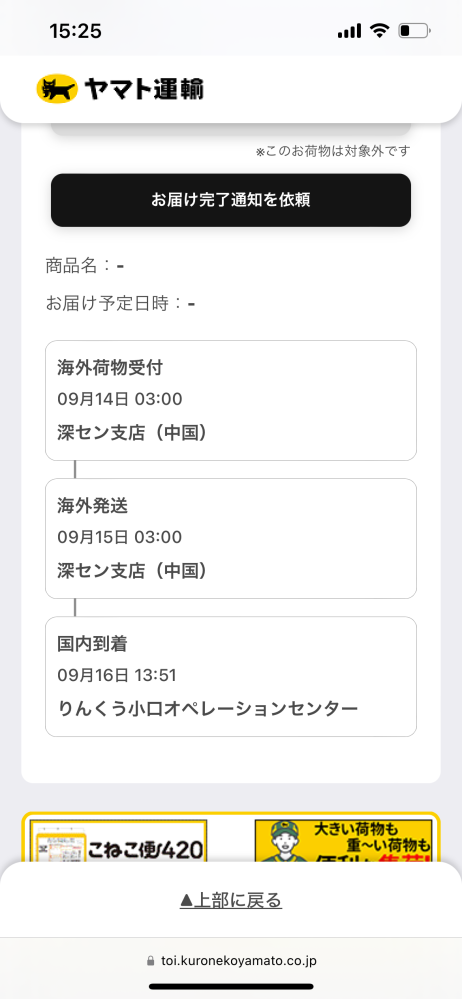The width and height of the screenshot is (462, 999).
Task: Tap the お届け完了通知を依頼 button
Action: [231, 200]
